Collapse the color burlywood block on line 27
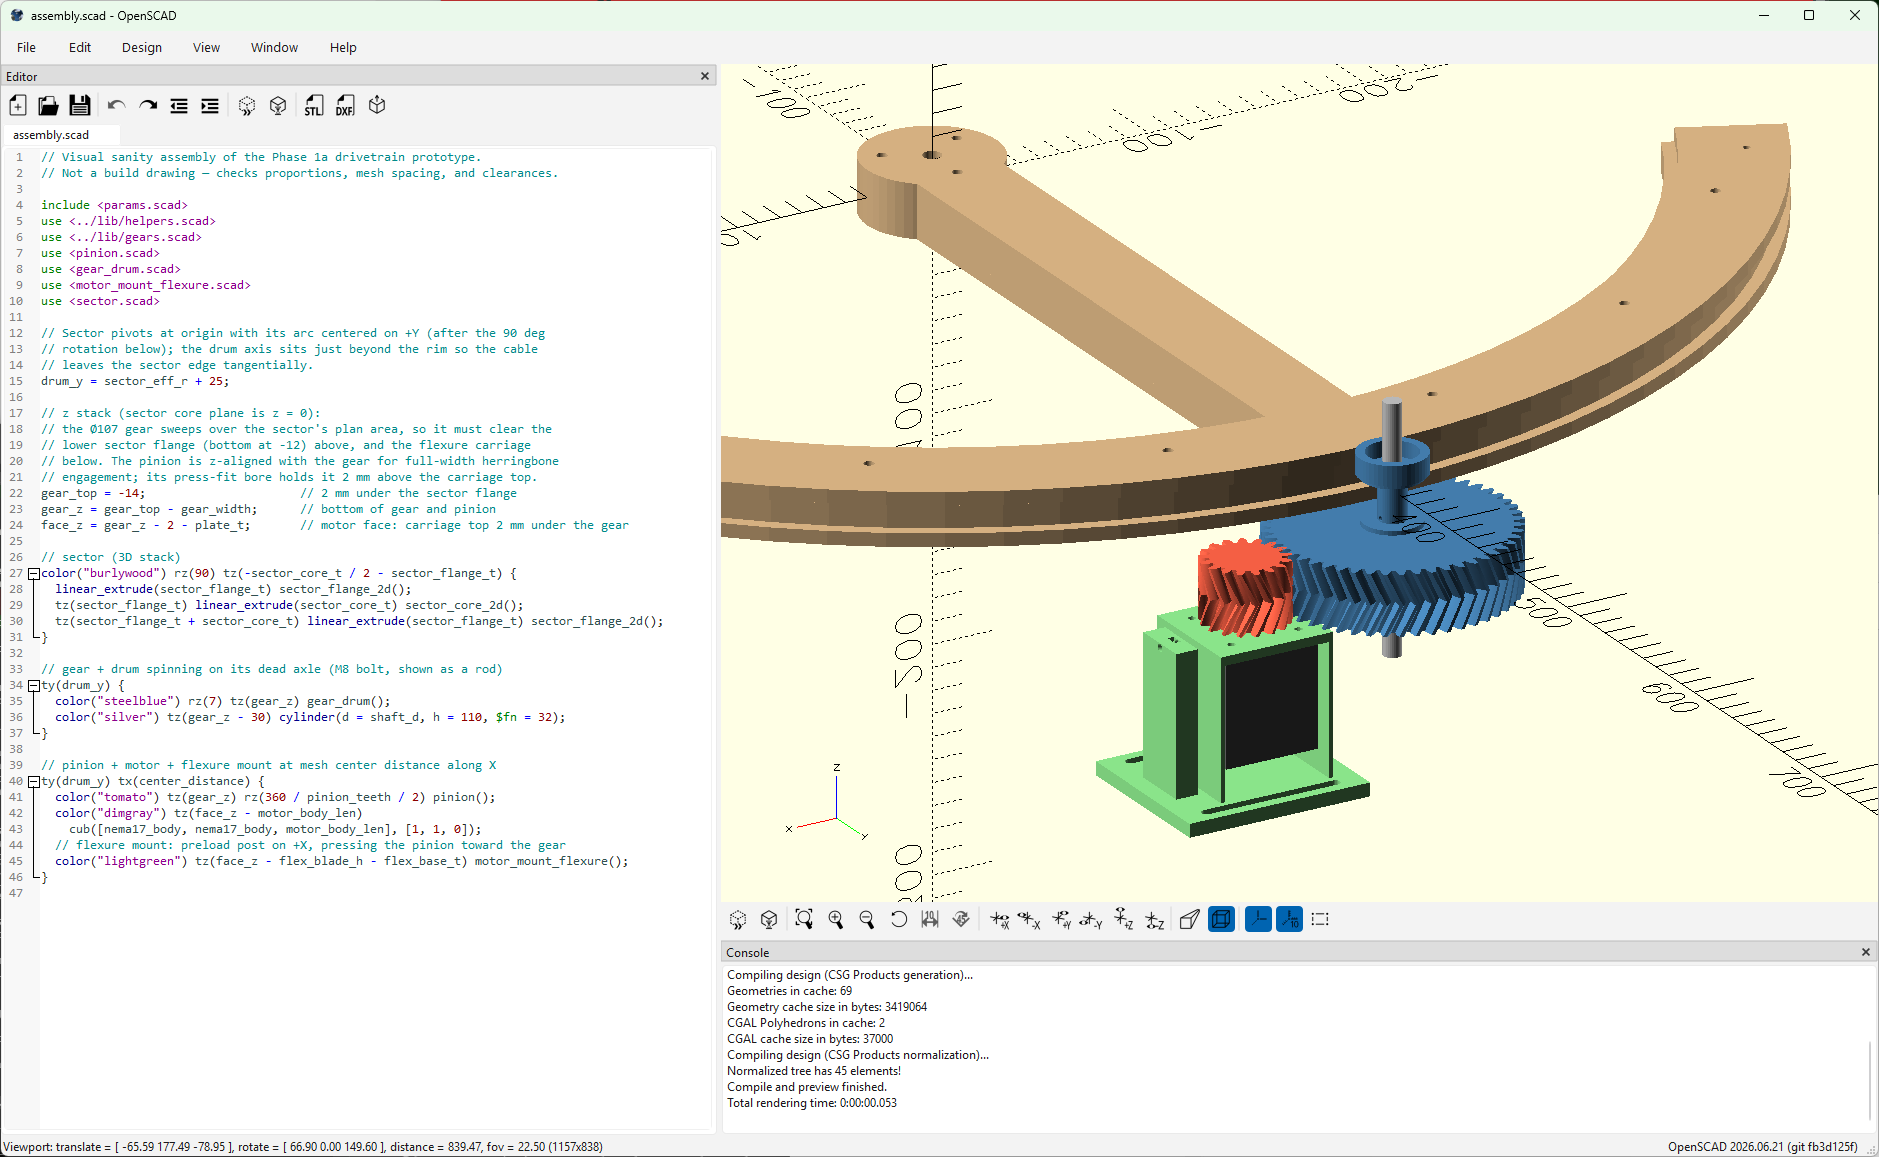The image size is (1879, 1157). coord(34,574)
